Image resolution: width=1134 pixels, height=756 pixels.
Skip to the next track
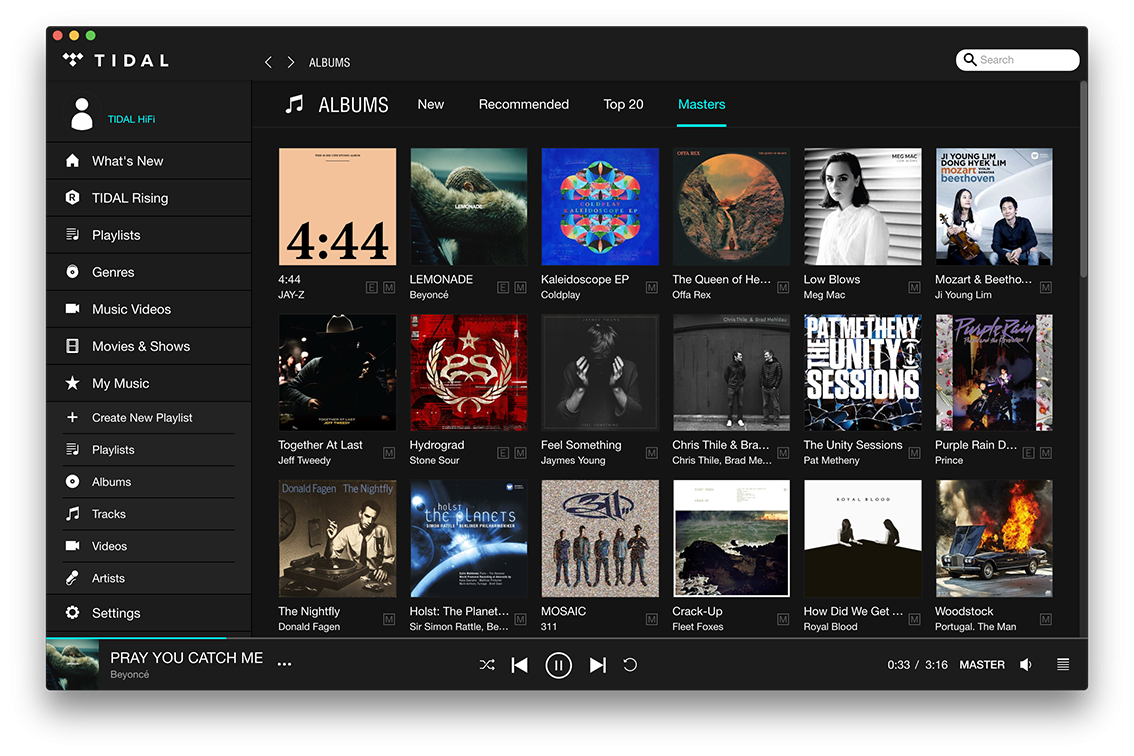pyautogui.click(x=597, y=665)
